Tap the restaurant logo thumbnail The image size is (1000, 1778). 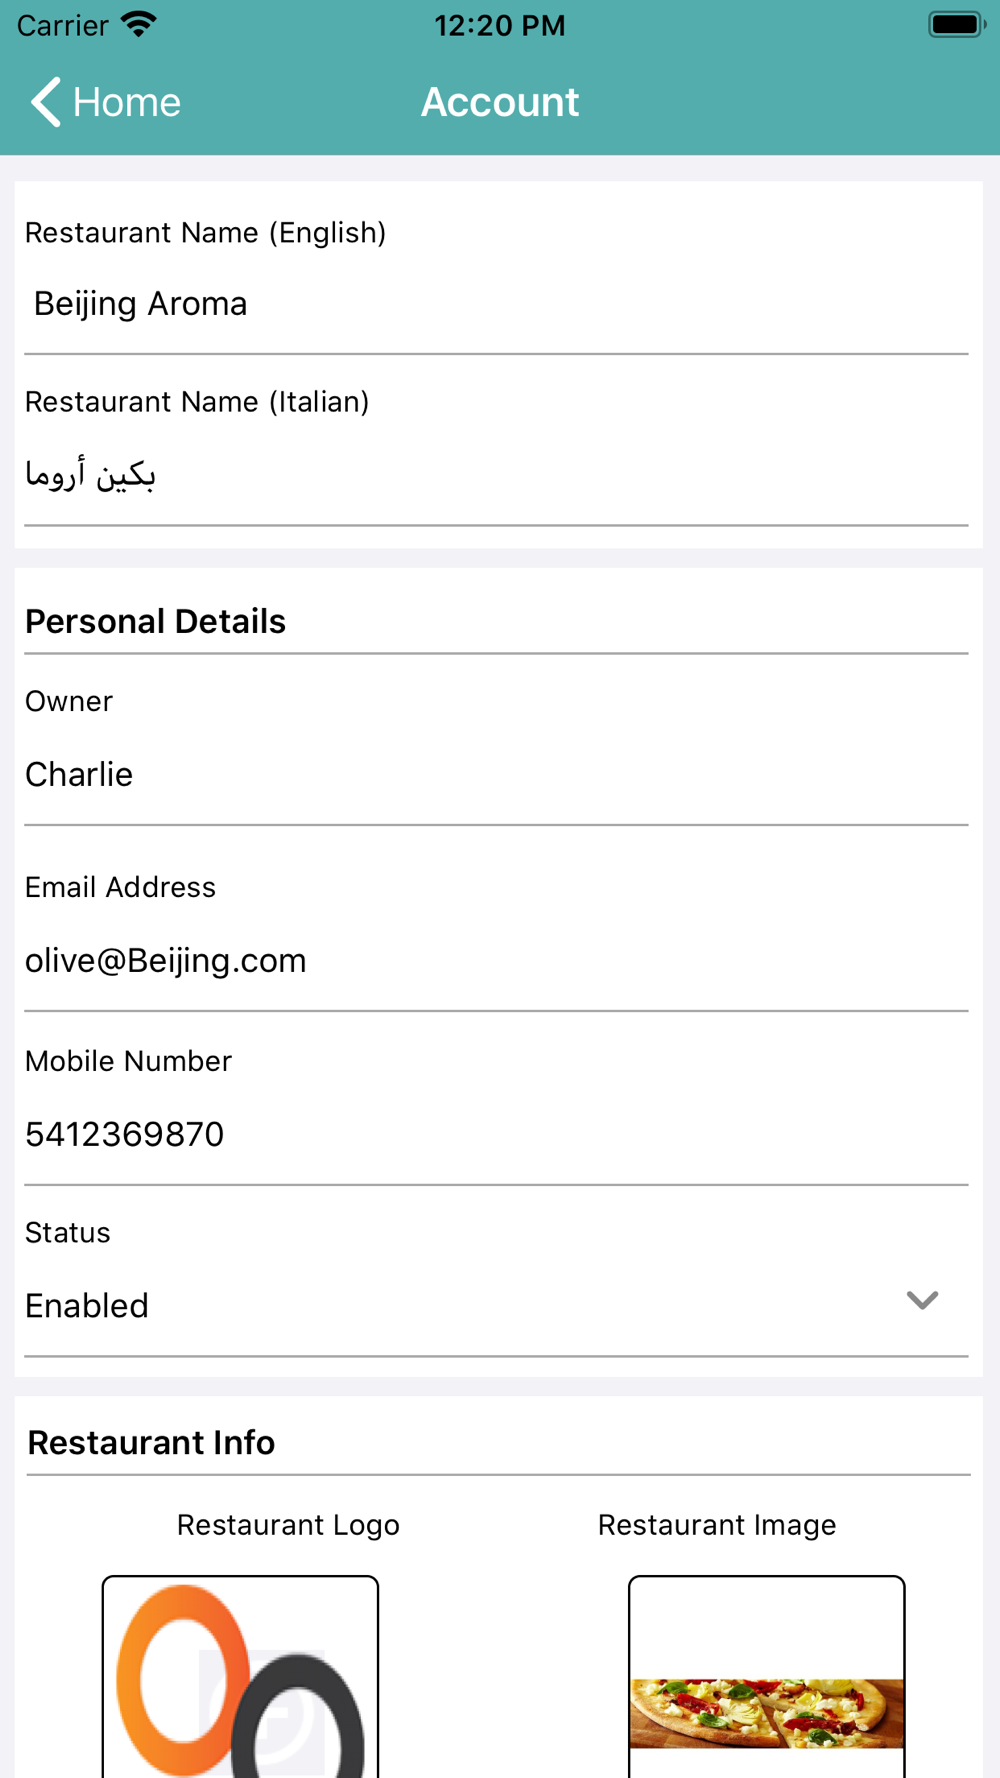point(240,1677)
